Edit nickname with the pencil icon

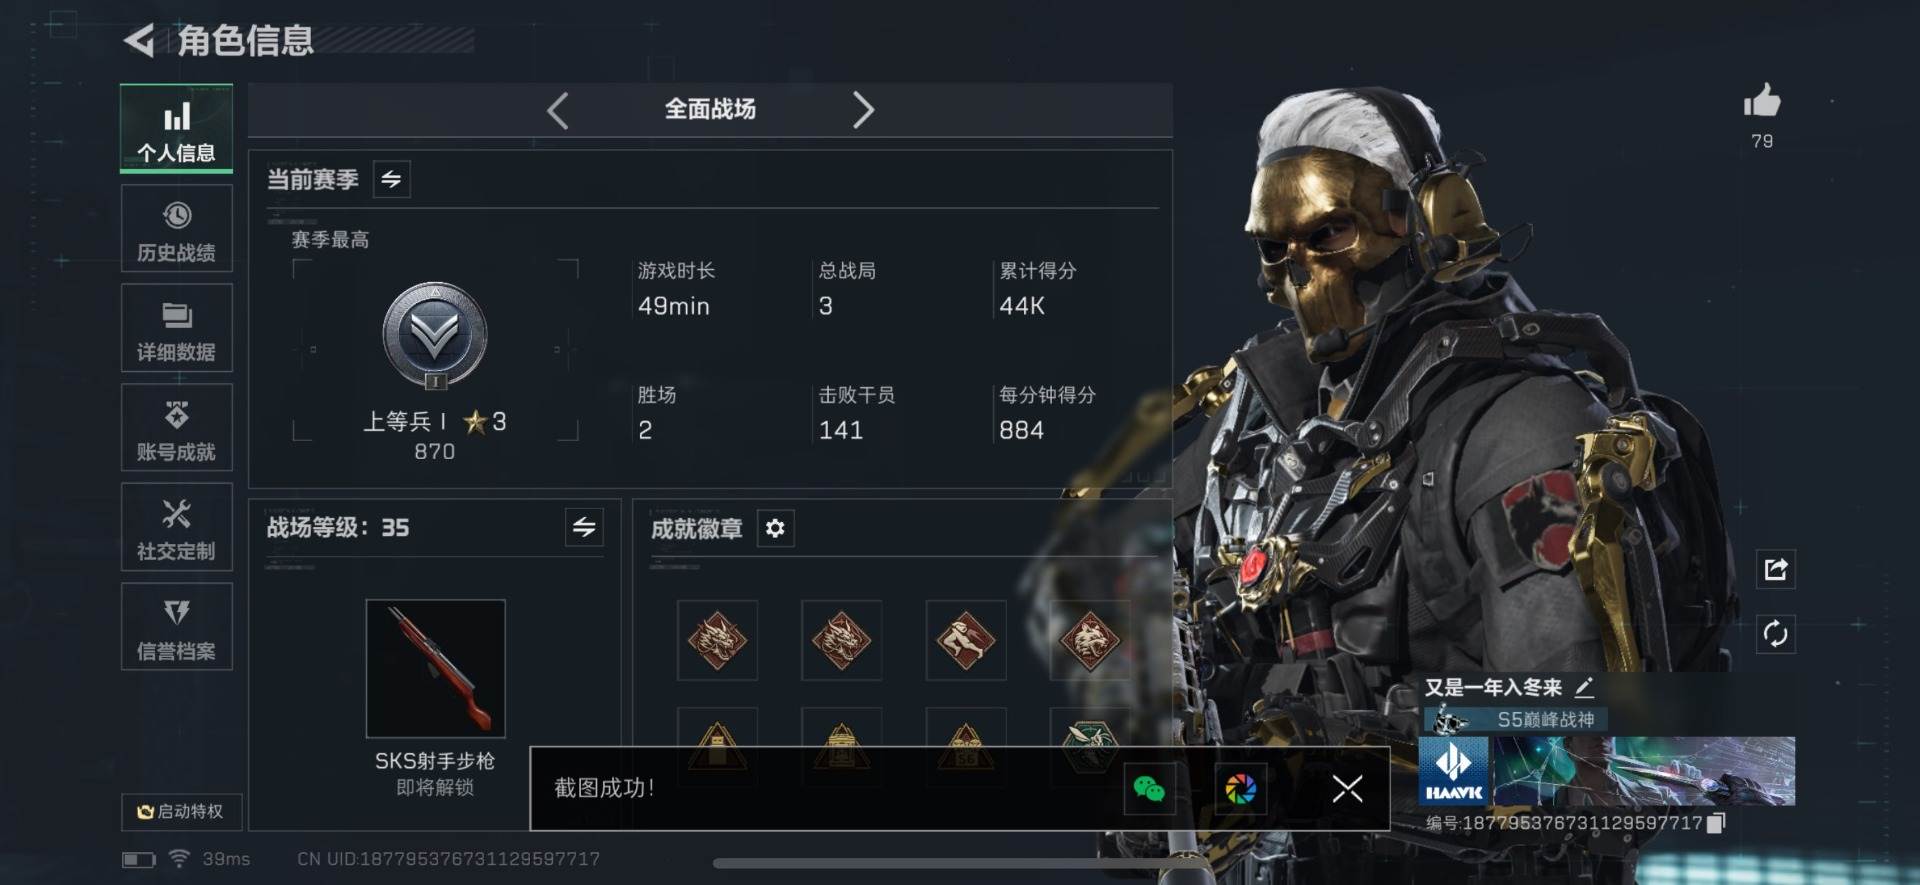coord(1584,688)
